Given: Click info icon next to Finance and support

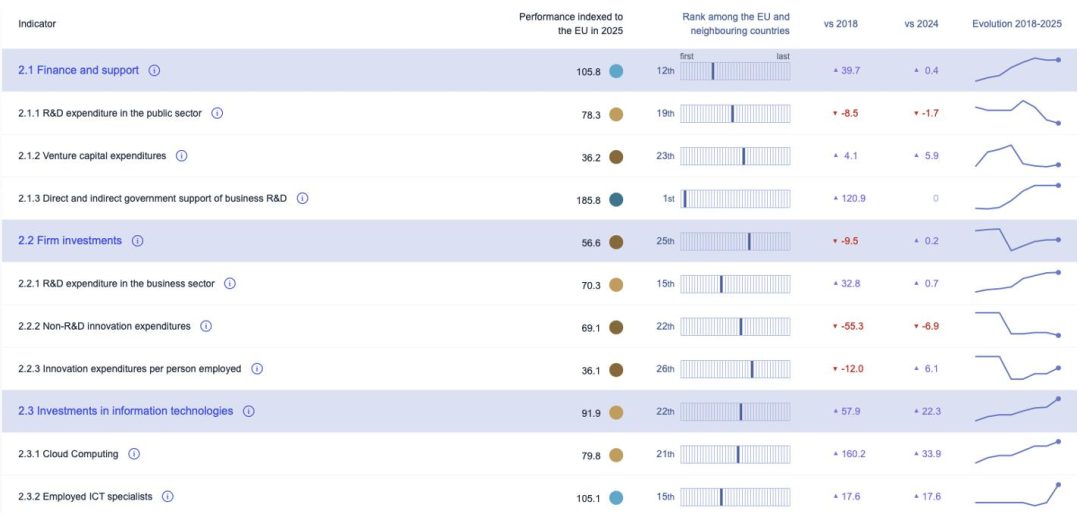Looking at the screenshot, I should point(155,71).
